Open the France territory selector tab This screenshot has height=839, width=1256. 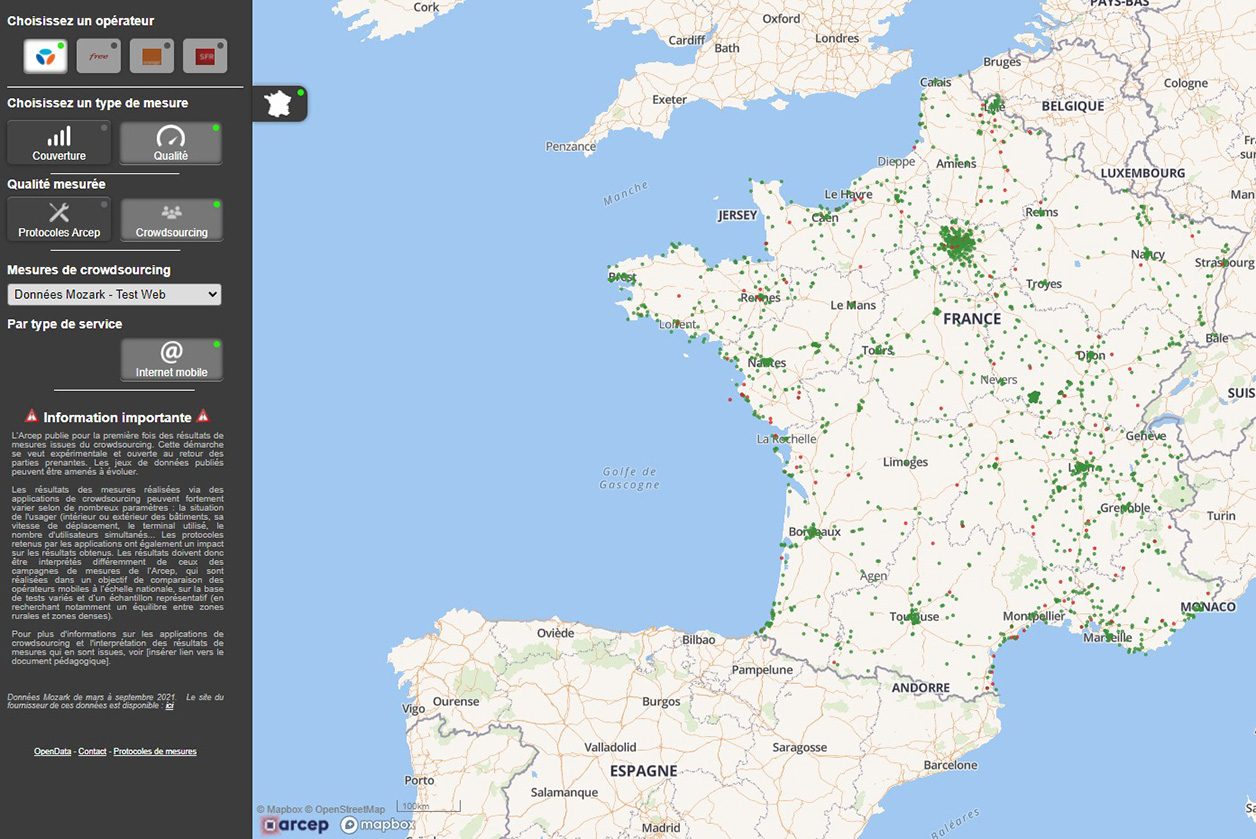(x=280, y=104)
